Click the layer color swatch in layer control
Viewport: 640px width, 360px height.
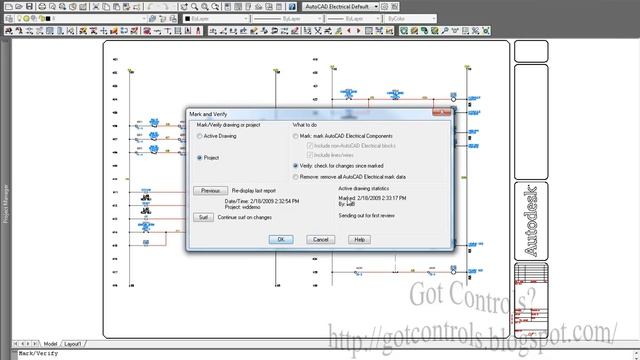coord(48,19)
